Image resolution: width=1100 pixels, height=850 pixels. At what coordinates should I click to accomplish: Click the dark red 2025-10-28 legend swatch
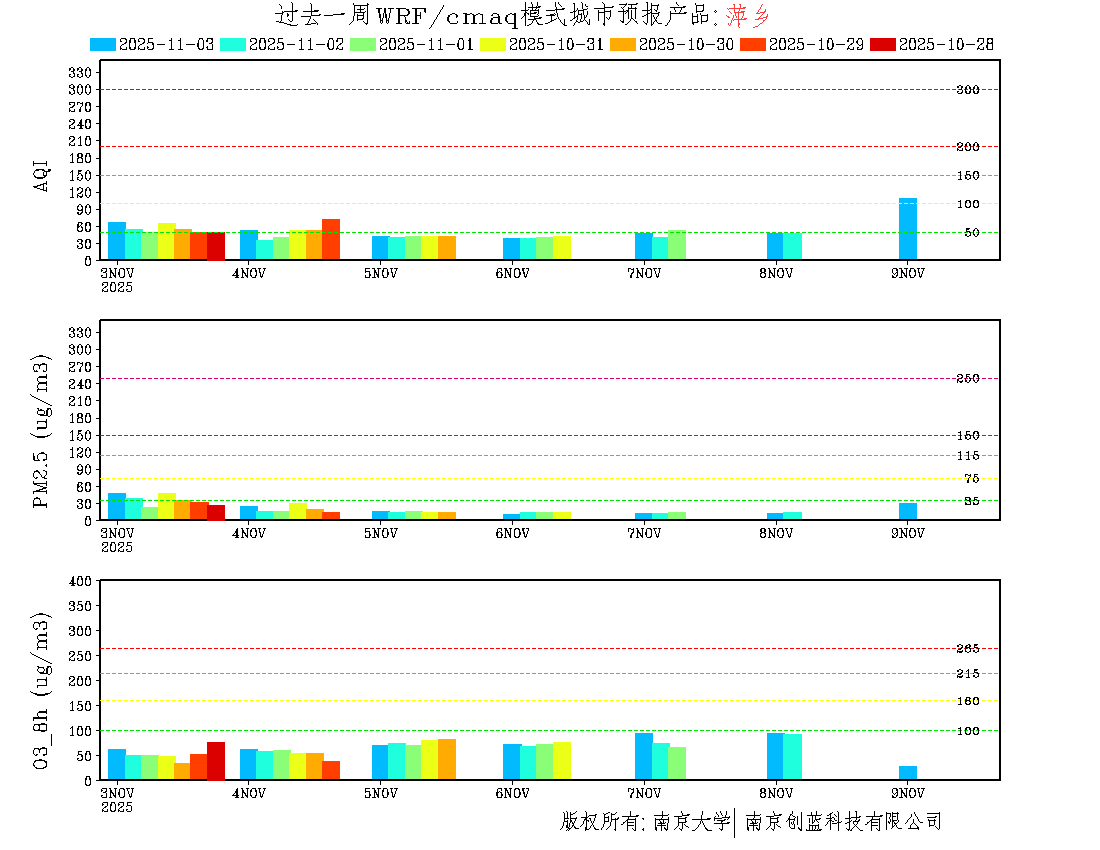tap(883, 44)
